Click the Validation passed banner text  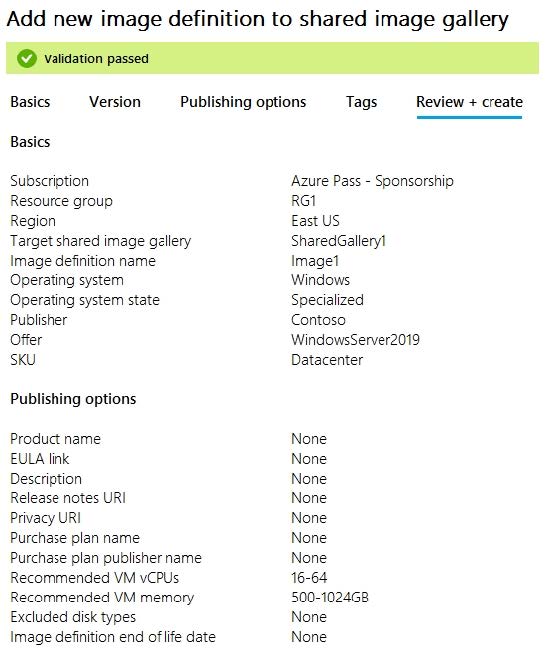97,58
